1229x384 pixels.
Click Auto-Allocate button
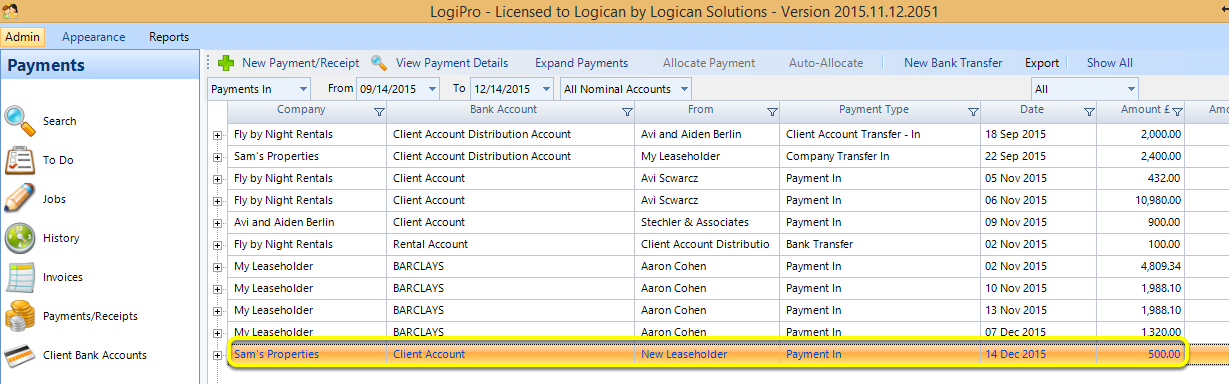pos(826,63)
